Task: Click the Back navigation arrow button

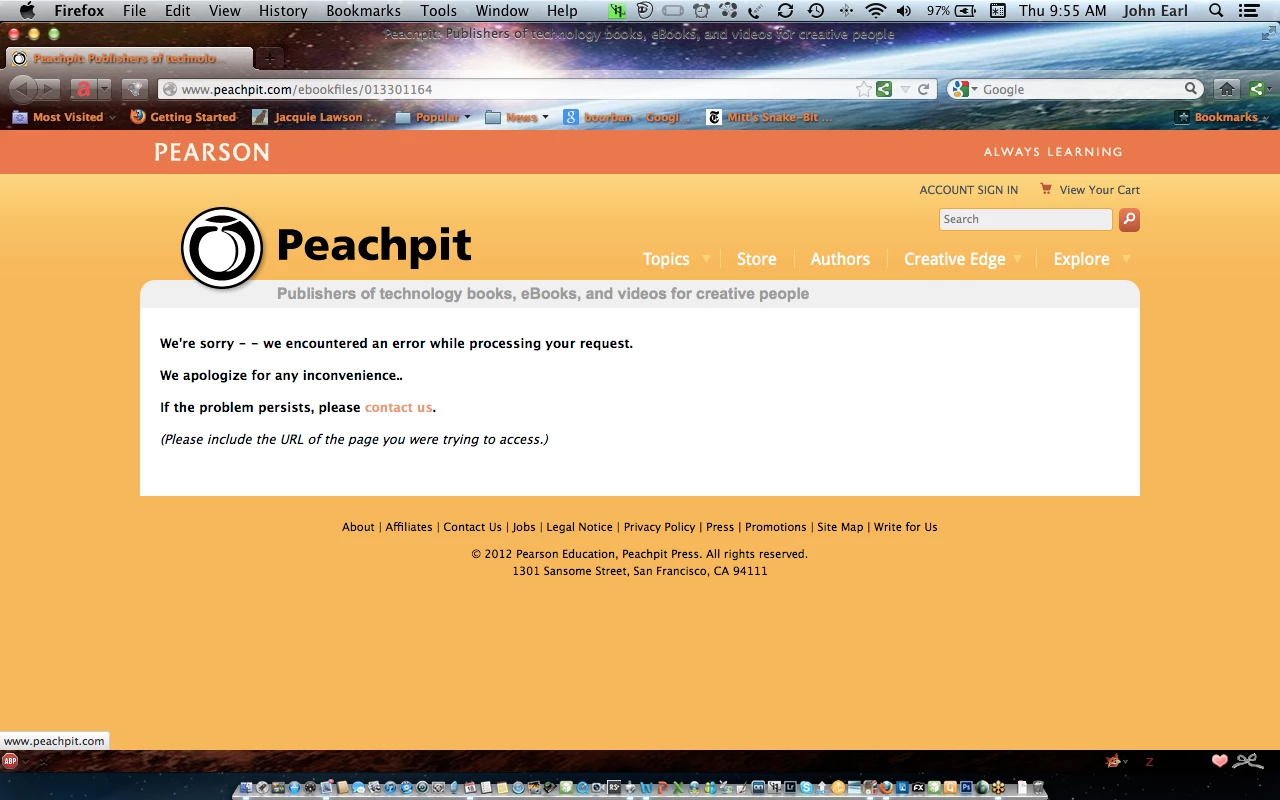Action: tap(22, 89)
